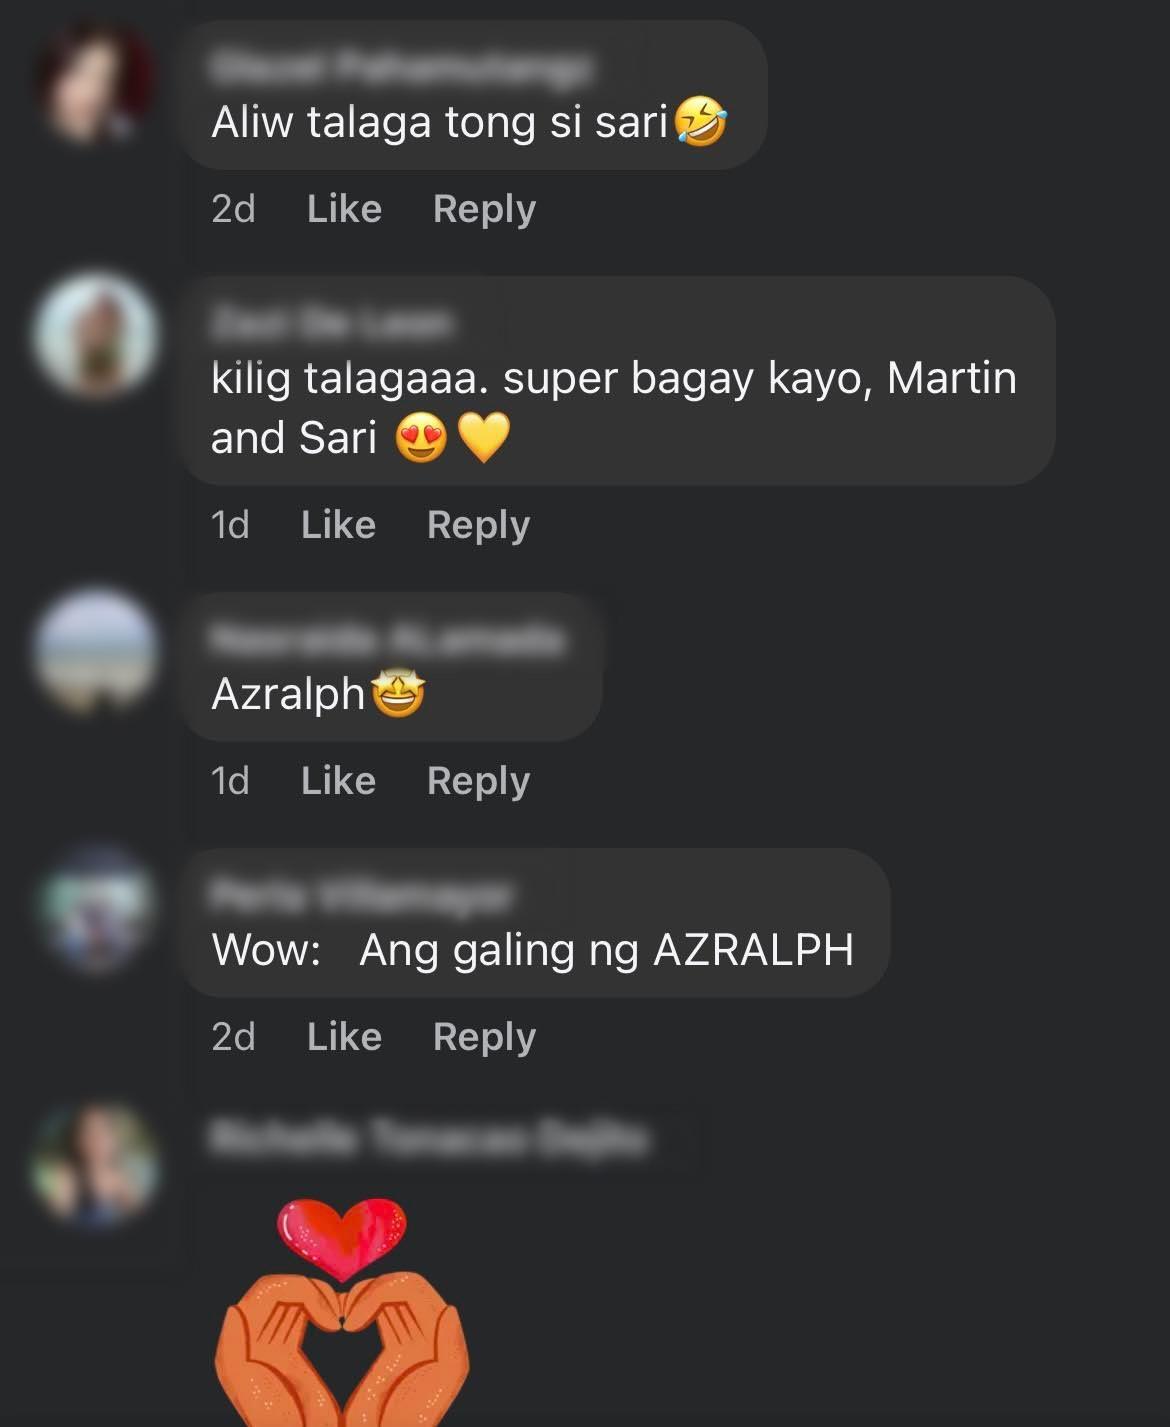This screenshot has width=1170, height=1427.
Task: Tap the laughing emoji after 'sari'
Action: click(x=701, y=122)
